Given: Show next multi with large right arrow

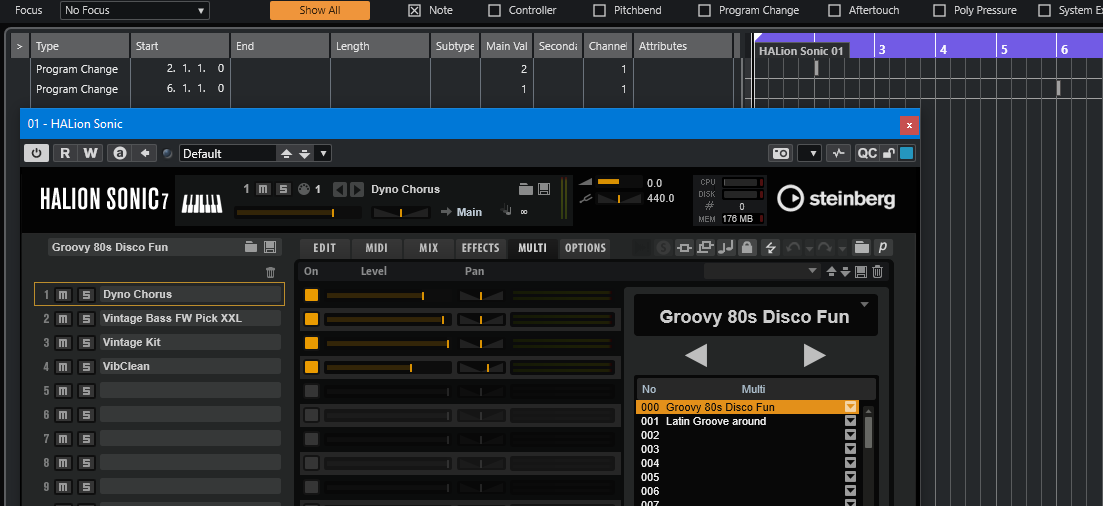Looking at the screenshot, I should tap(814, 355).
